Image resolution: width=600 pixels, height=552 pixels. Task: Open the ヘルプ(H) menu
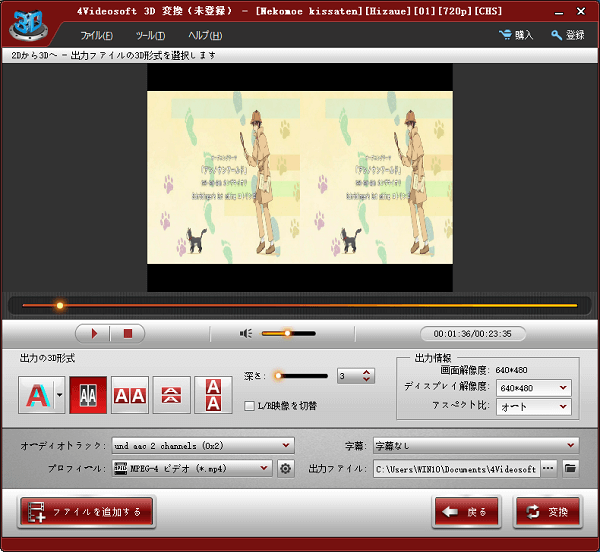coord(205,36)
